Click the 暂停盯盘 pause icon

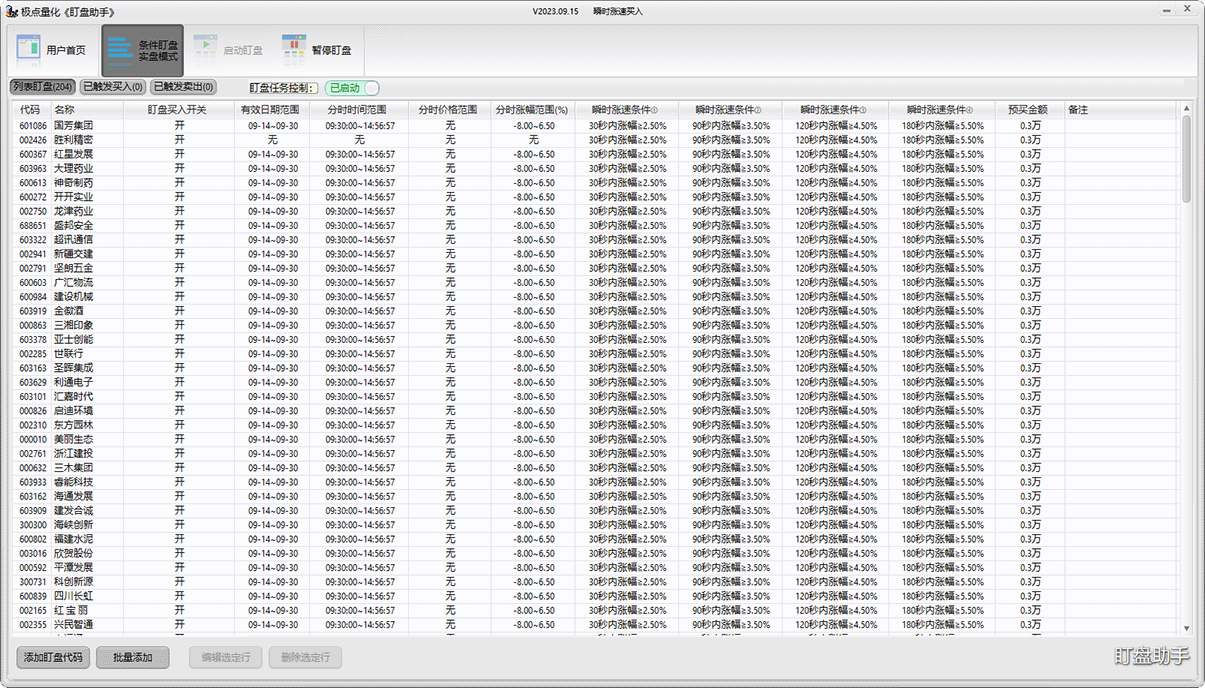point(316,50)
